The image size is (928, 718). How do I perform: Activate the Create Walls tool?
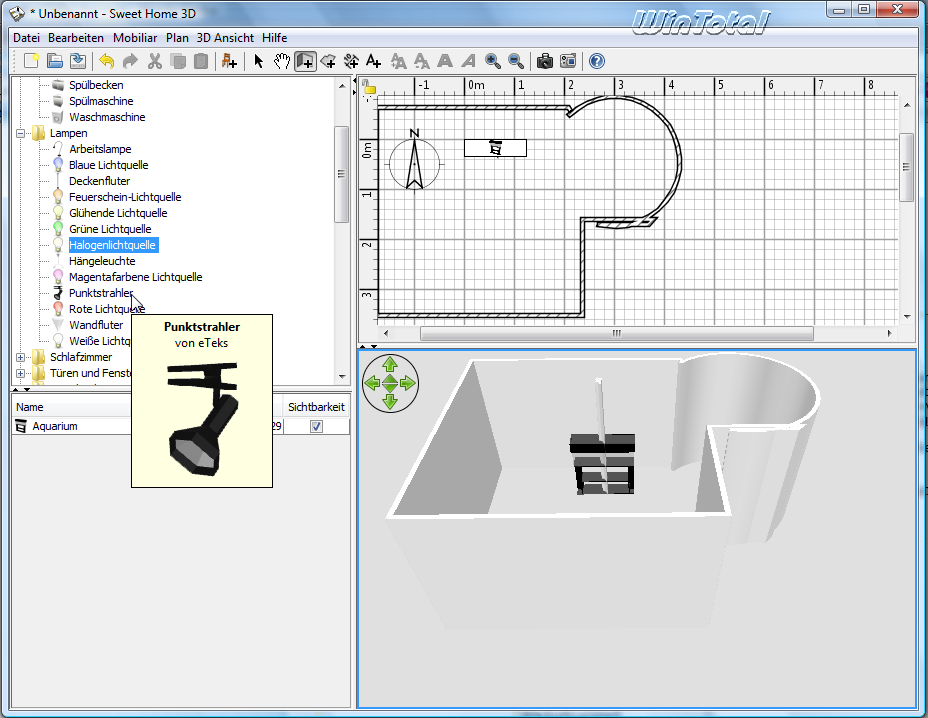click(305, 61)
